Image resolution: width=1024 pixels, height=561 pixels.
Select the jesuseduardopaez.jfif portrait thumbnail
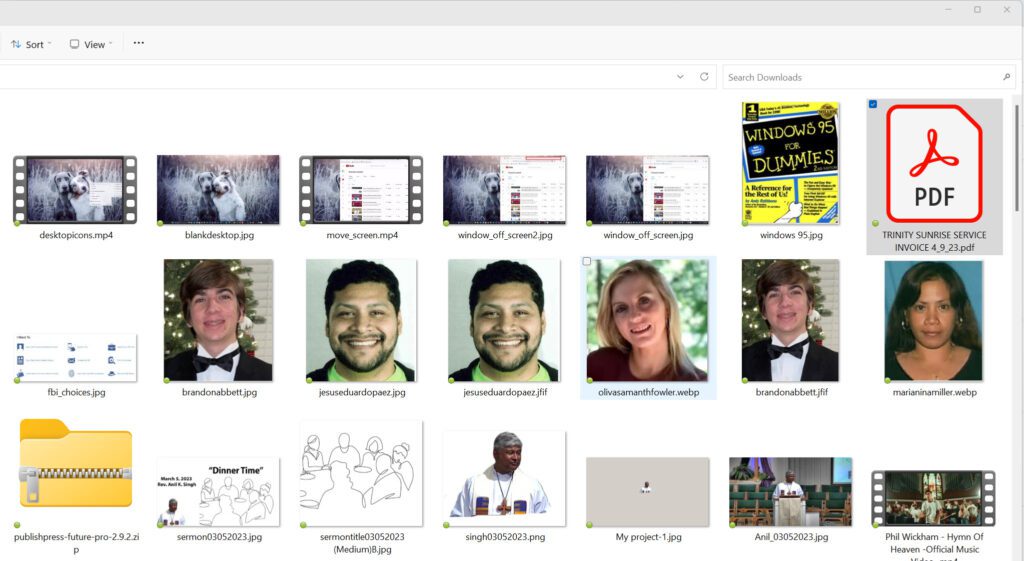(504, 320)
